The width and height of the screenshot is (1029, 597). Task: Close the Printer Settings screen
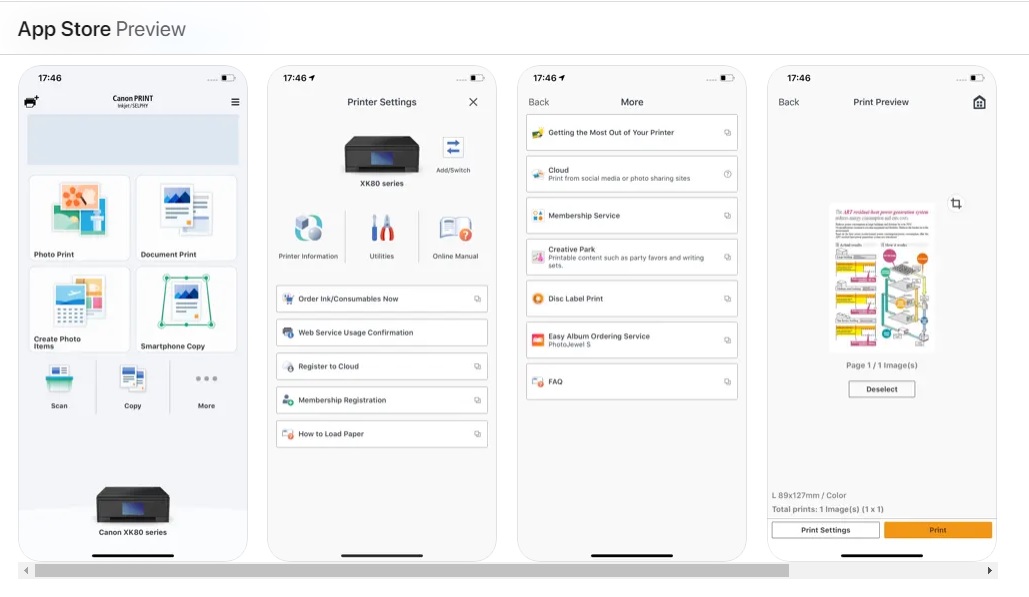tap(473, 102)
